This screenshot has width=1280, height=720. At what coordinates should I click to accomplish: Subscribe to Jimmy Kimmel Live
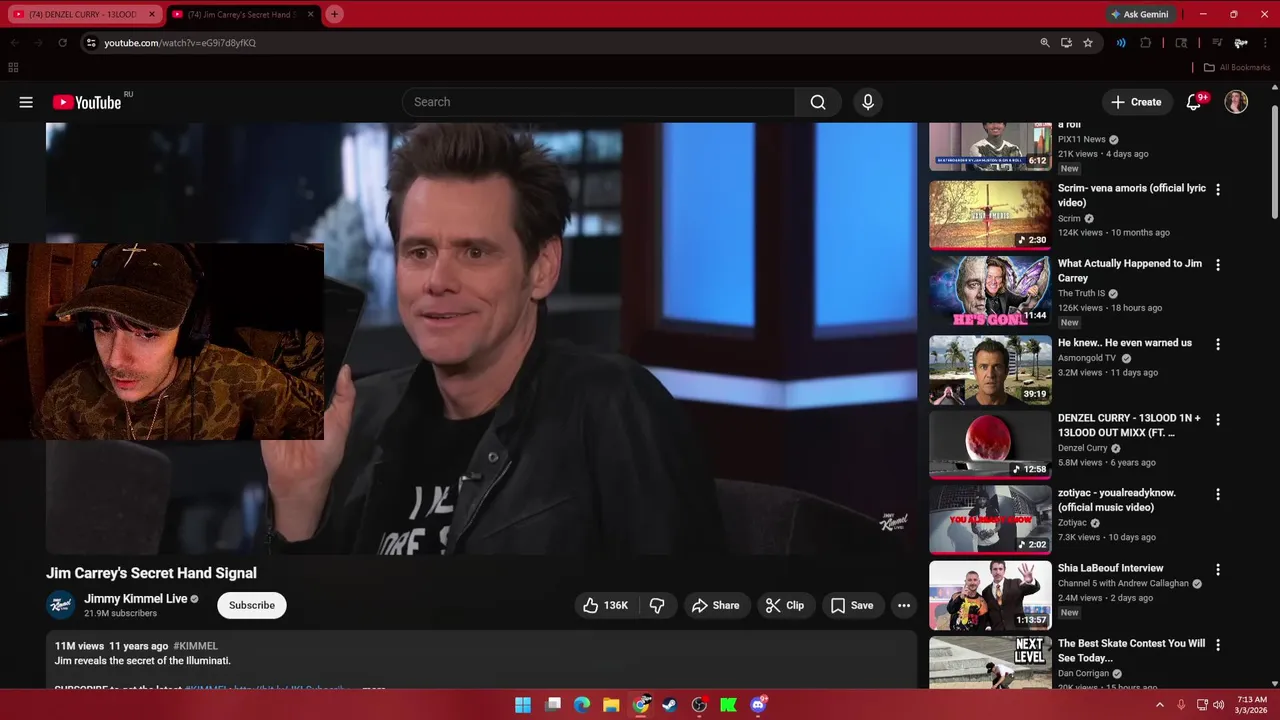click(x=252, y=605)
